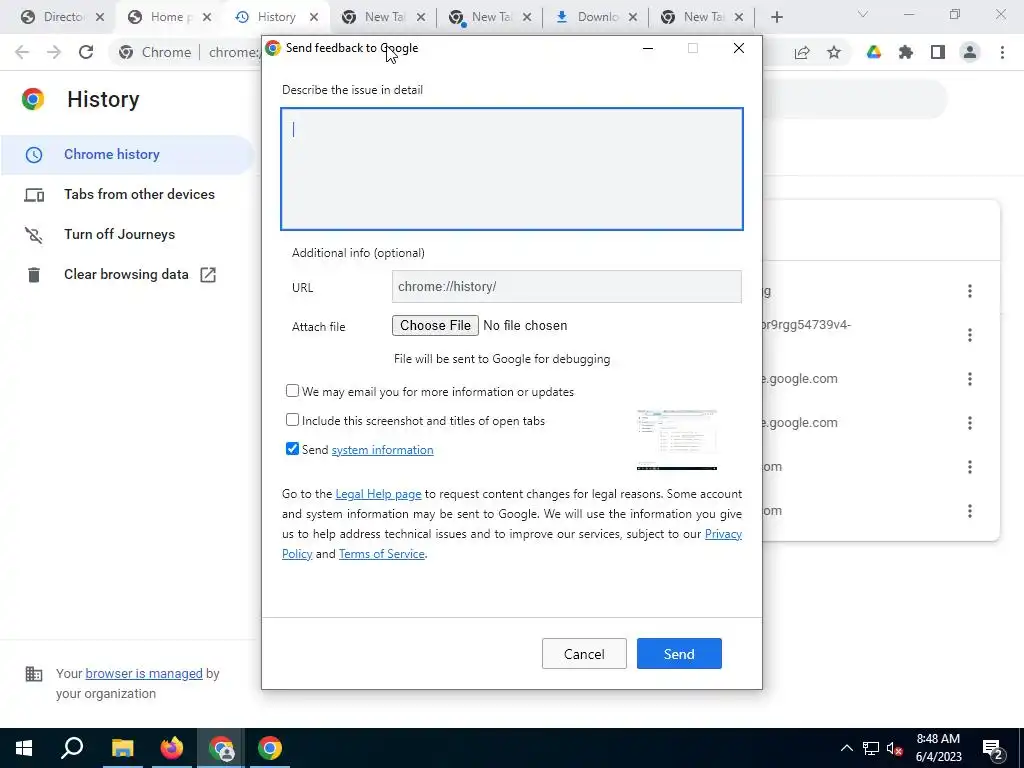1024x768 pixels.
Task: Send the feedback to Google
Action: click(x=679, y=654)
